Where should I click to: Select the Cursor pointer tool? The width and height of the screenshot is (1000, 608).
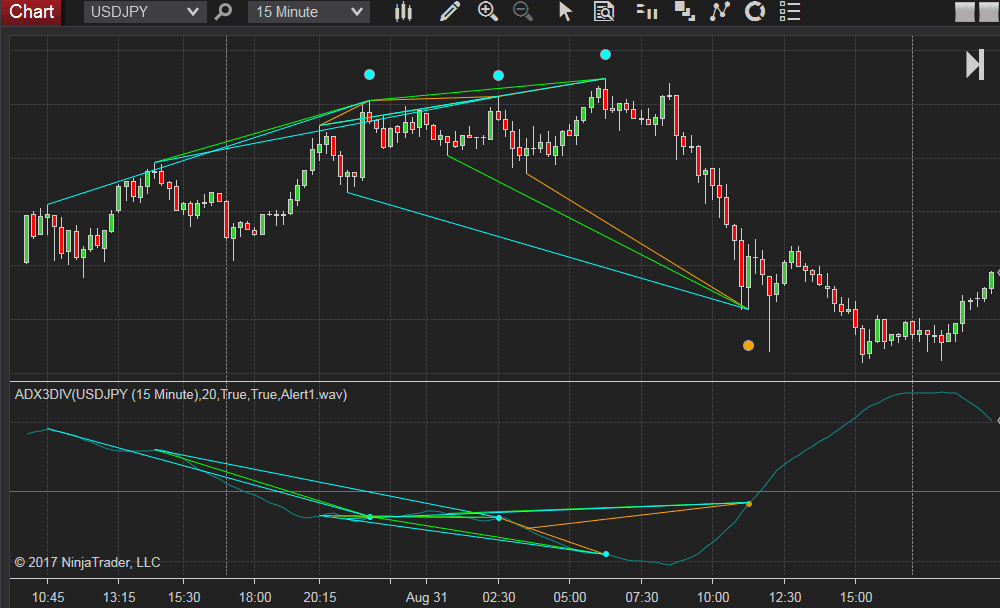tap(565, 12)
